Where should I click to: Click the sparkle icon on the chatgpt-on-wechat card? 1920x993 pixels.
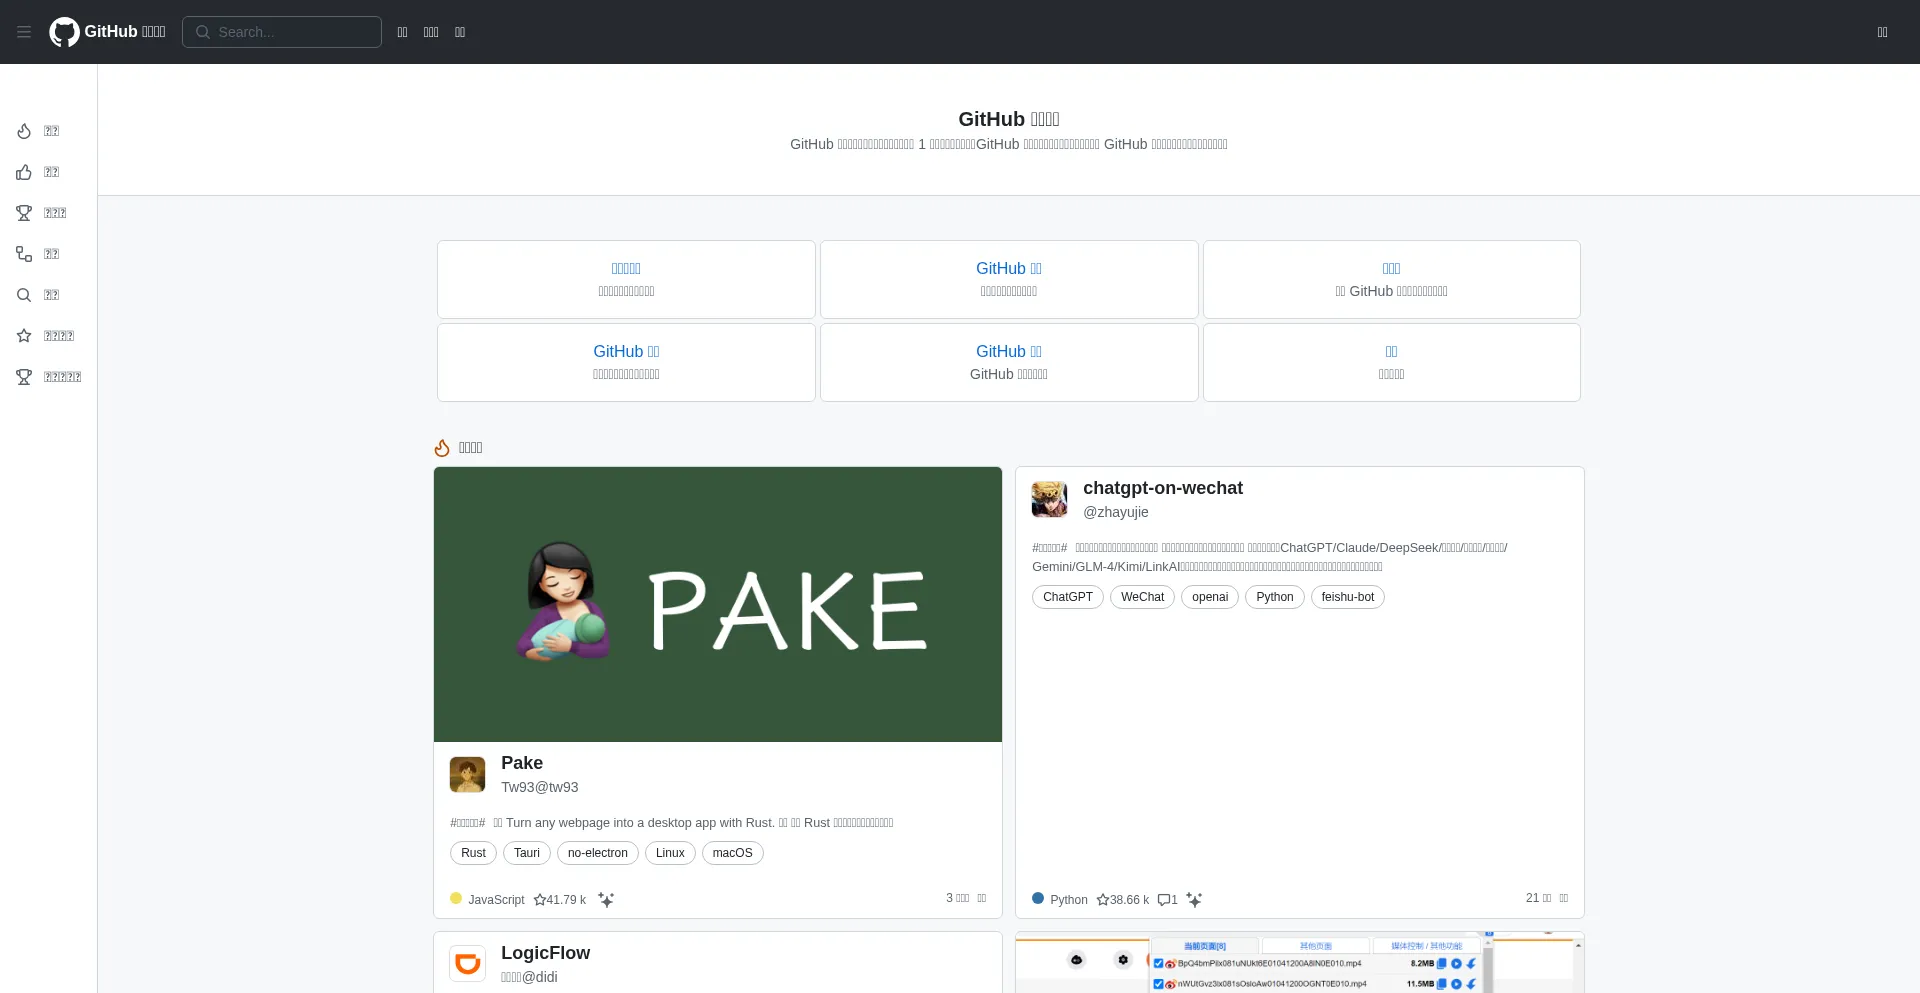pyautogui.click(x=1194, y=900)
